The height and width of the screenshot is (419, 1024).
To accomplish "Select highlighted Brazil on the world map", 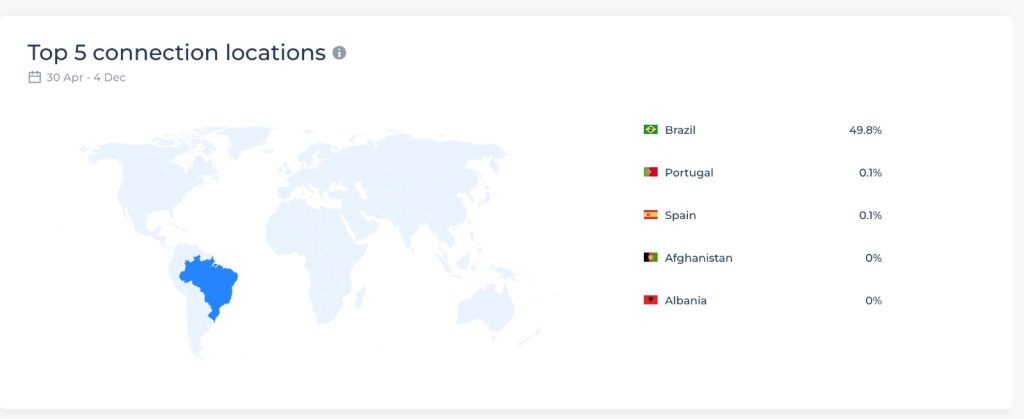I will coord(212,284).
